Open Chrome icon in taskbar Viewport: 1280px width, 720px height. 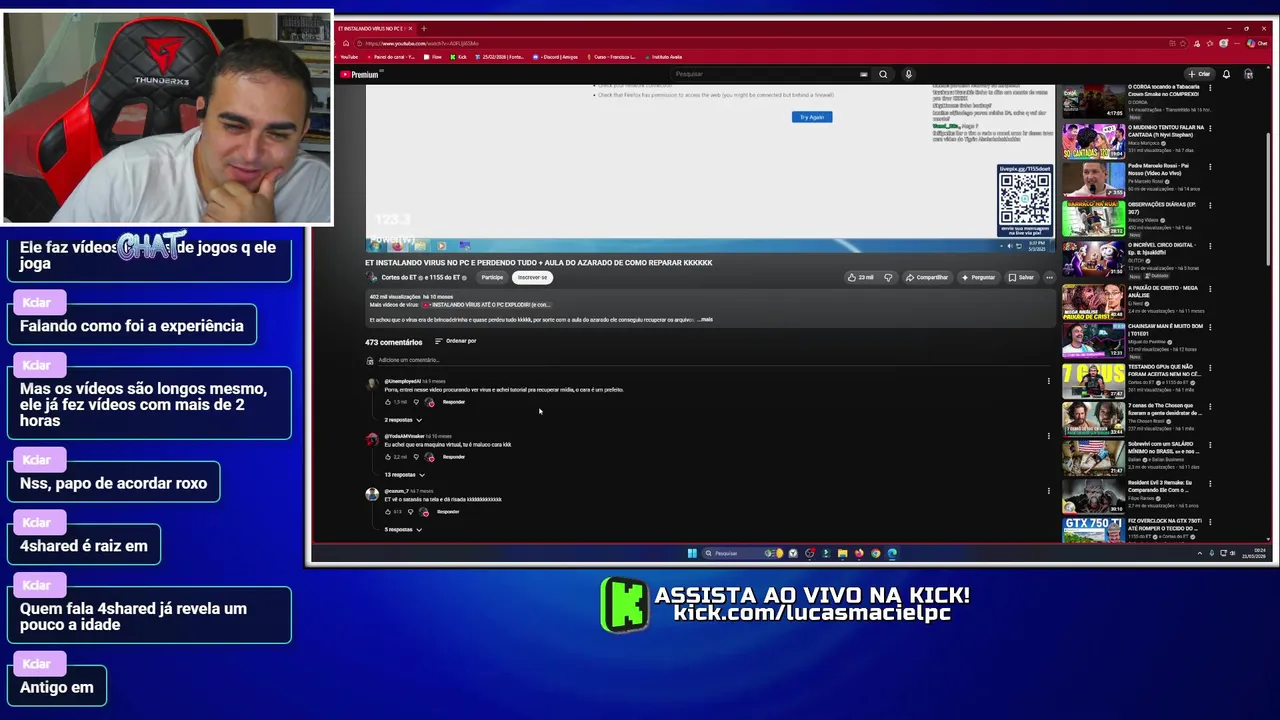[876, 553]
